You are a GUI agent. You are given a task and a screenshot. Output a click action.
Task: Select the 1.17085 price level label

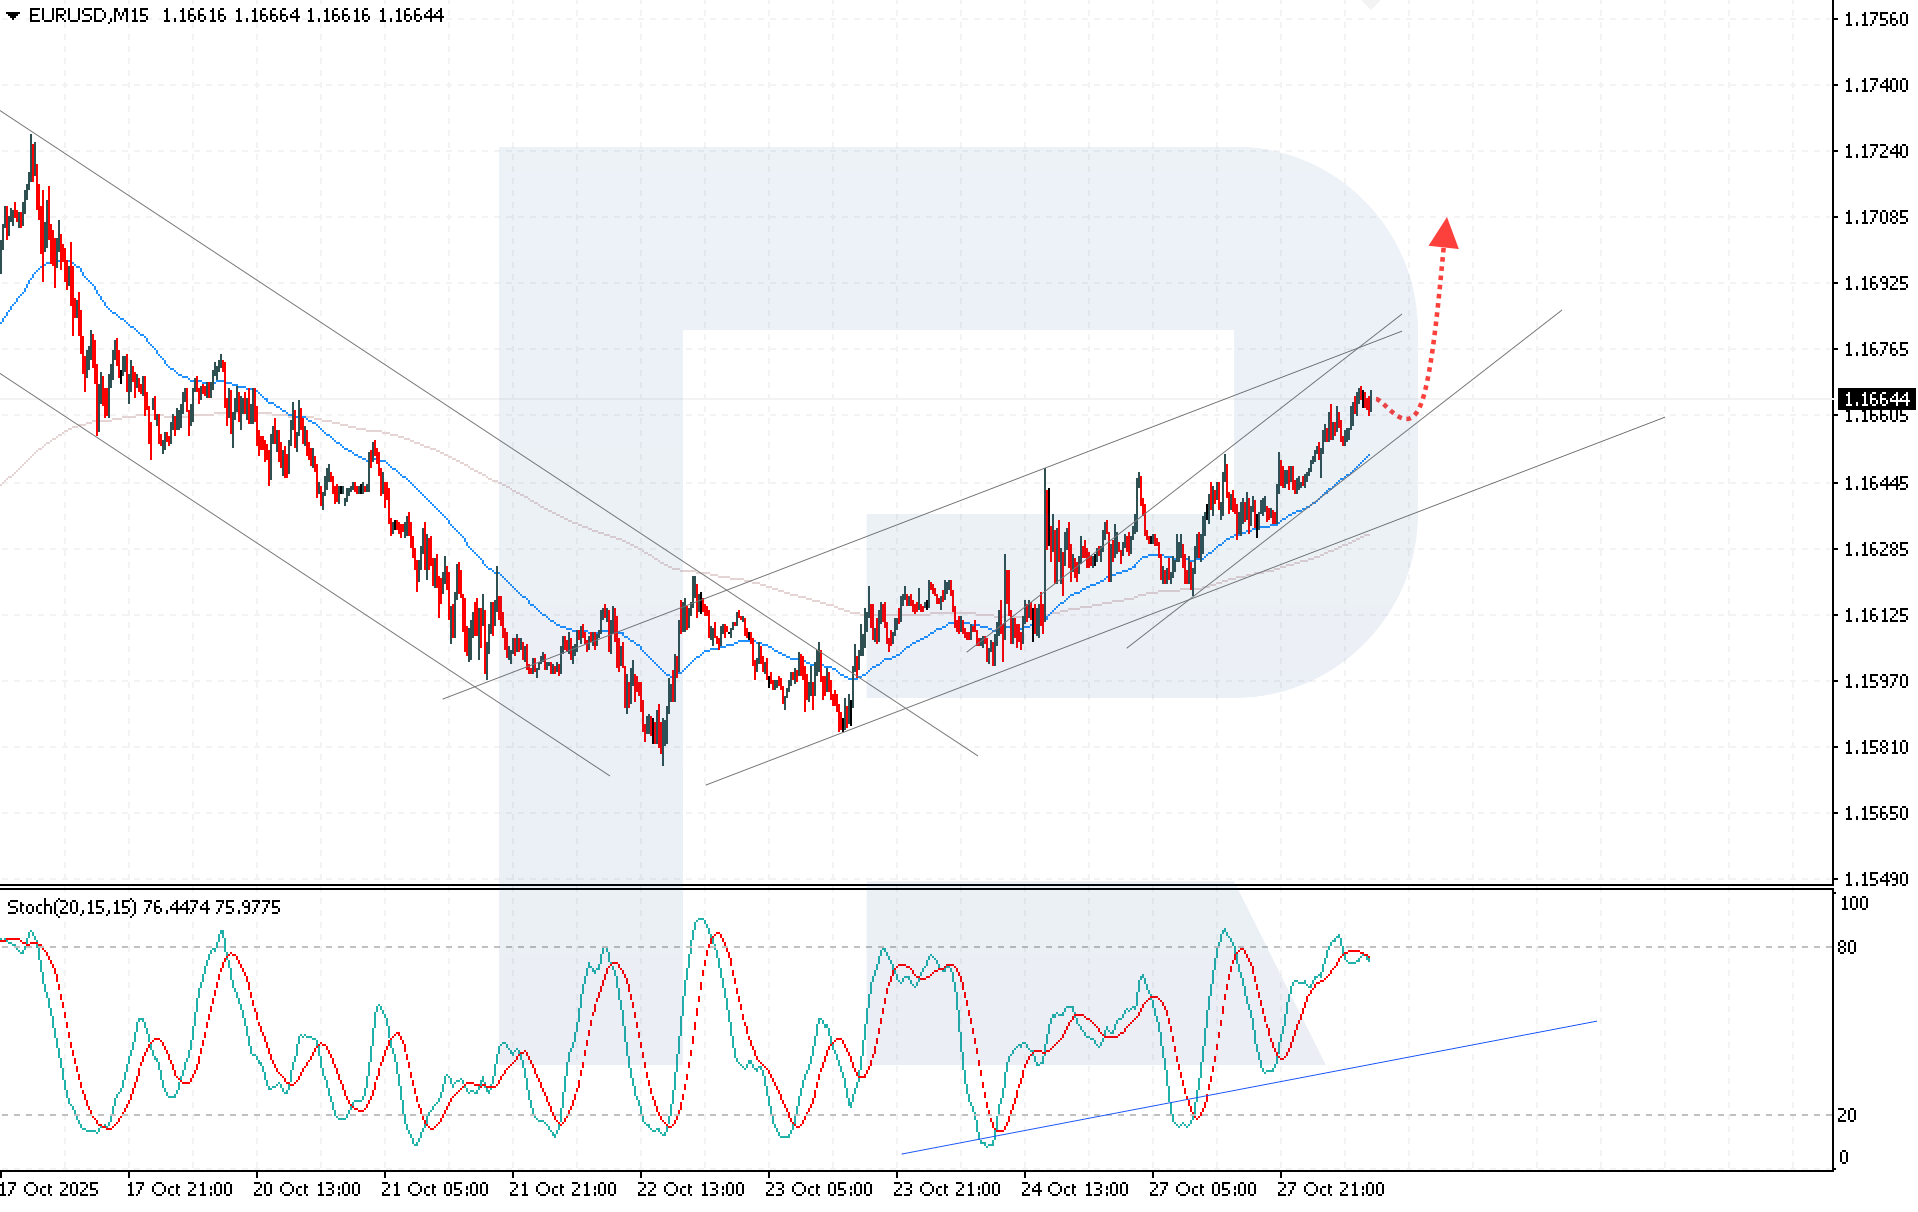click(x=1876, y=217)
